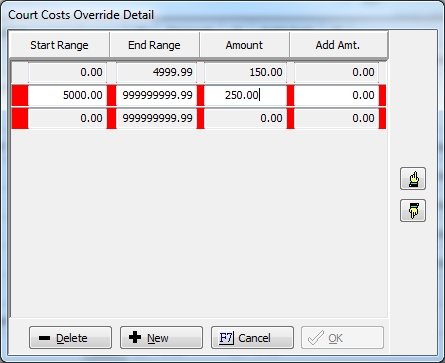Click the plus icon on New button
The width and height of the screenshot is (445, 363).
135,337
